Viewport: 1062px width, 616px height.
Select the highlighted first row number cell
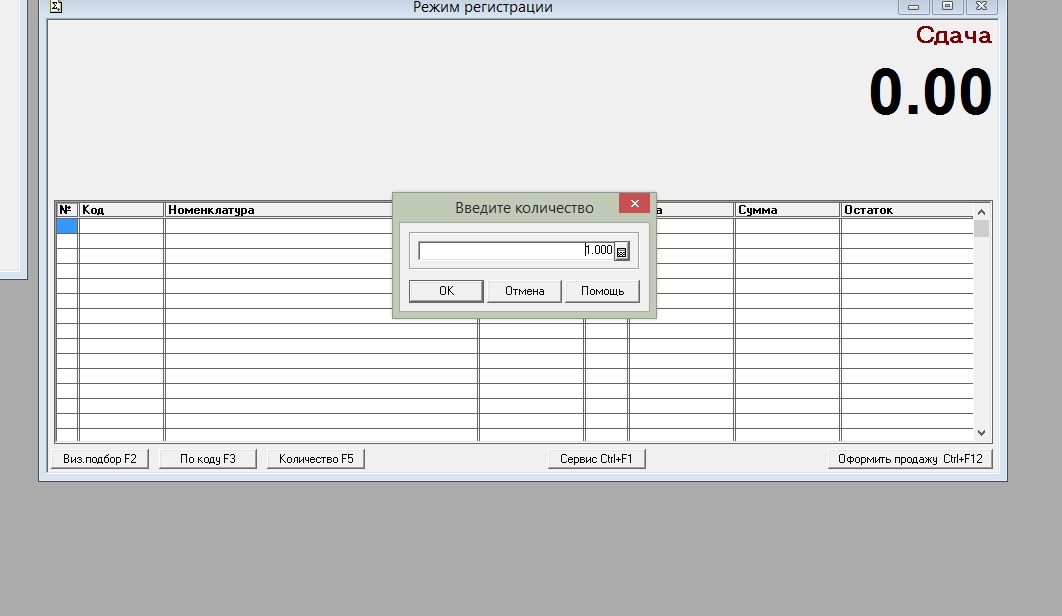[x=67, y=226]
